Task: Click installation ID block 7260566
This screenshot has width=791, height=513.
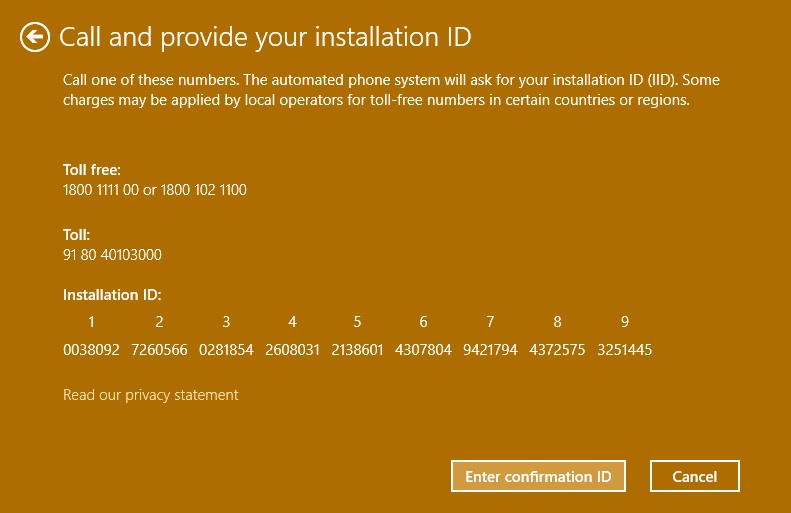Action: click(158, 350)
